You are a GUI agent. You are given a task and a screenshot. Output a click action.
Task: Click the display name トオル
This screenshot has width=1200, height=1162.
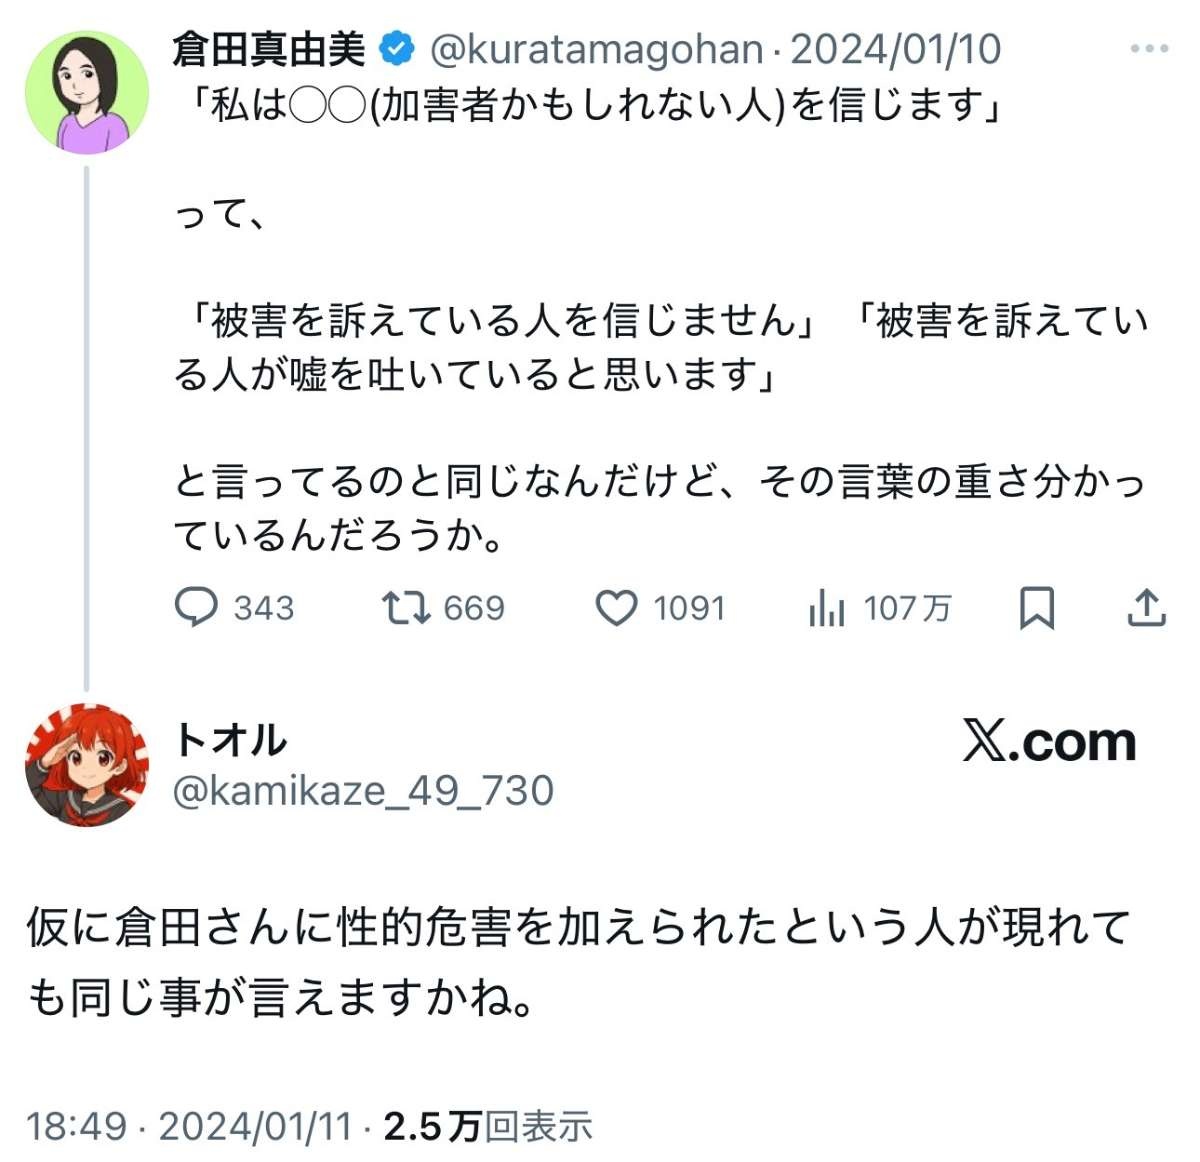point(230,741)
